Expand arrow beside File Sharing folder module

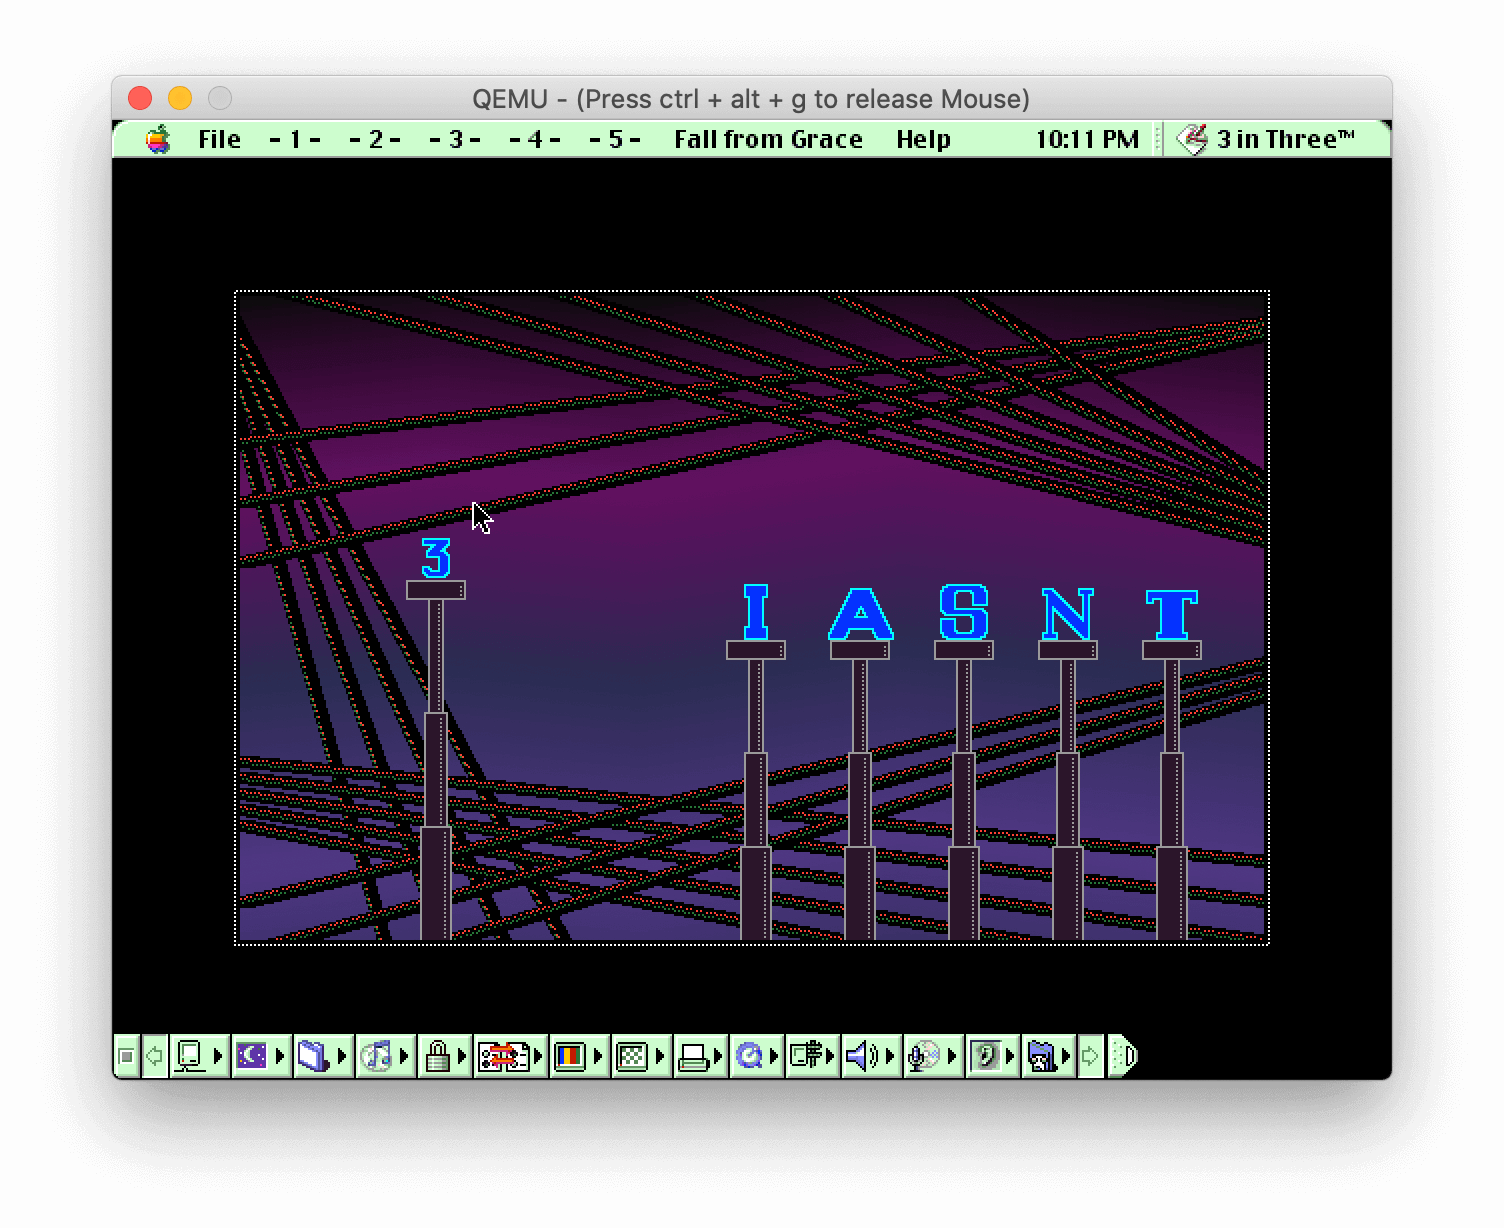click(x=342, y=1056)
